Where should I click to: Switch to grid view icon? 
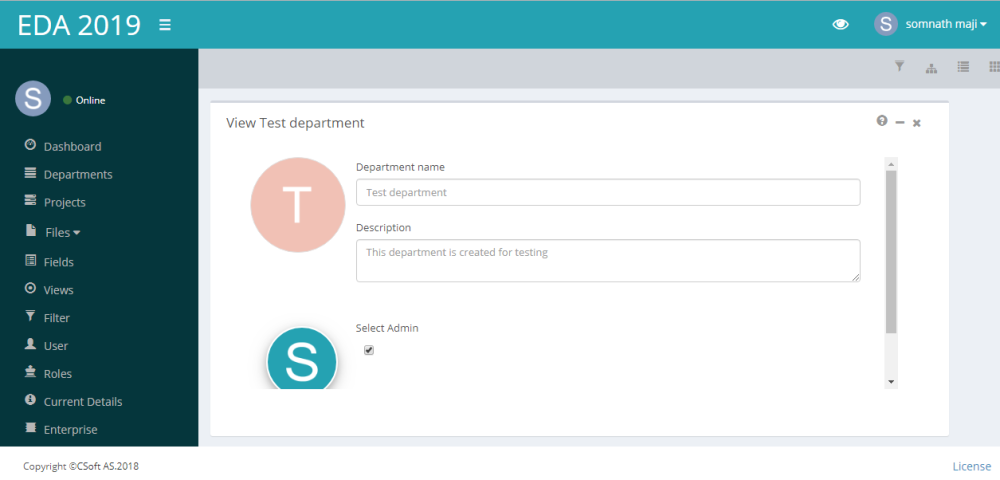coord(994,66)
